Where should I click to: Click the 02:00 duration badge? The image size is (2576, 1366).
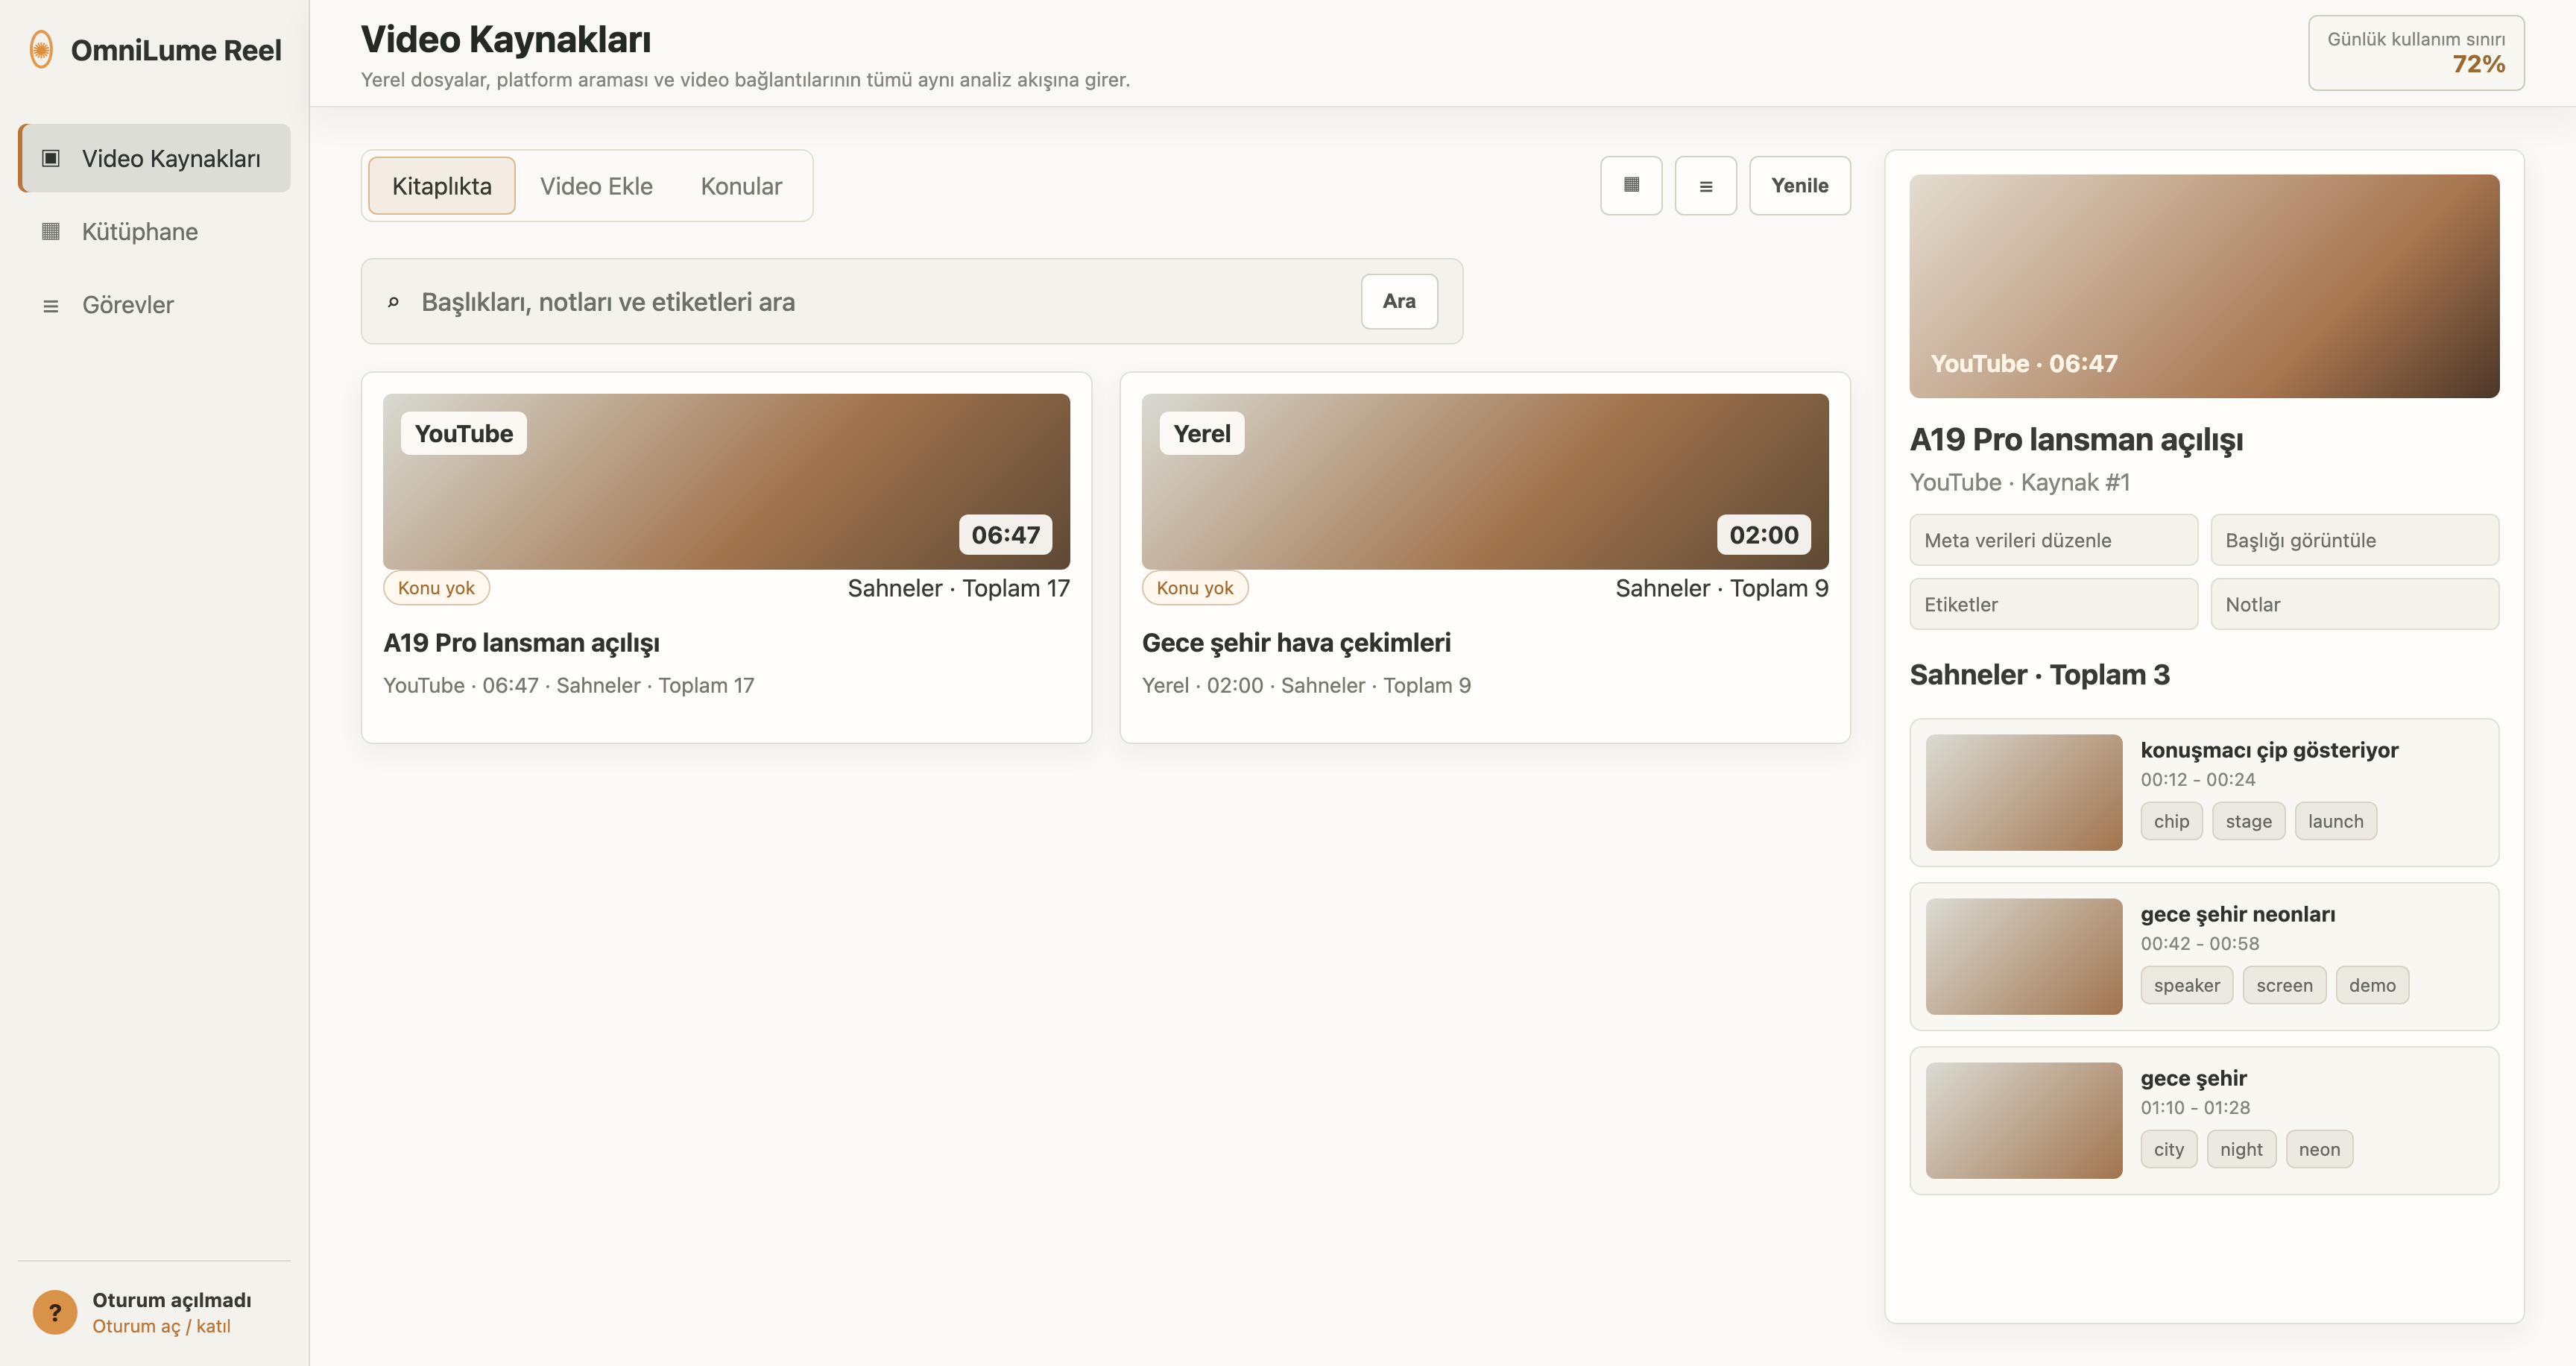(1763, 535)
